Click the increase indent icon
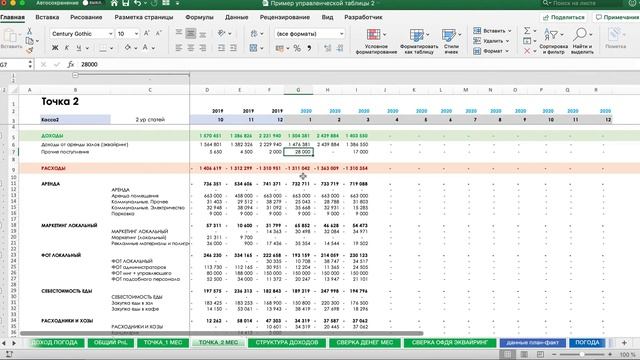This screenshot has height=360, width=640. click(x=233, y=48)
